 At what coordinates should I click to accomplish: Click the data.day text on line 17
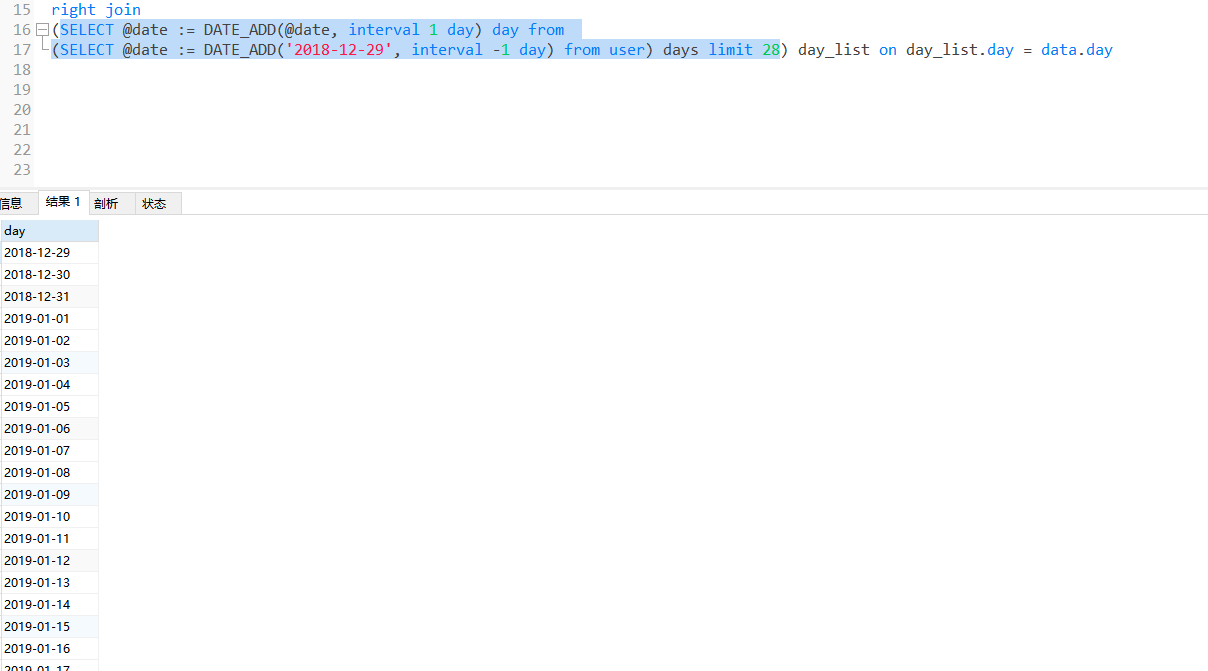coord(1076,49)
